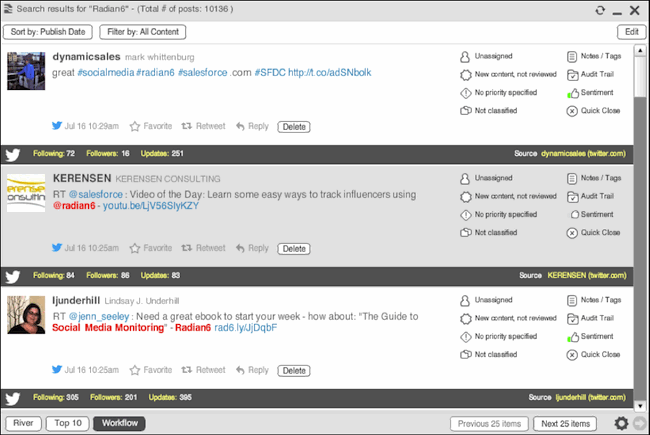Change status of dynamicsales post from not reviewed
Viewport: 650px width, 435px height.
tap(508, 74)
